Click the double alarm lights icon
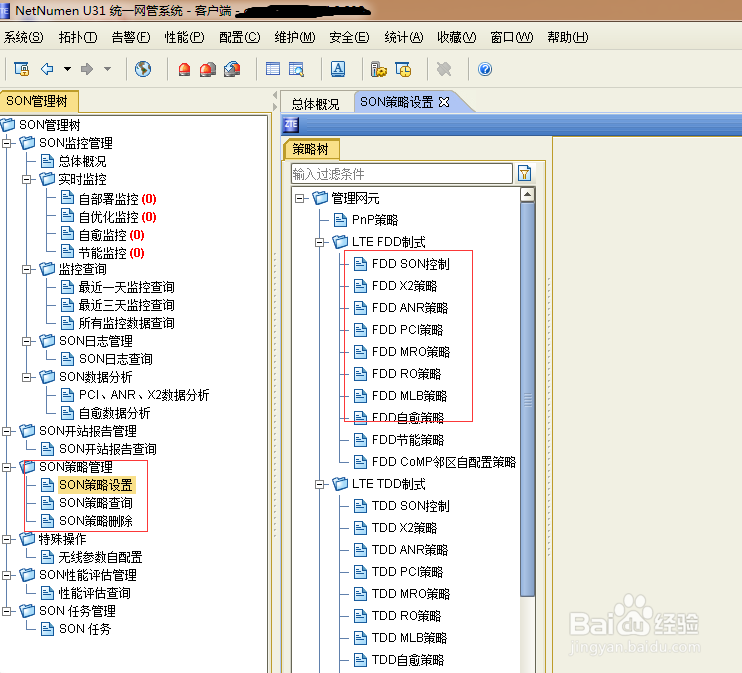The image size is (742, 673). click(x=208, y=70)
